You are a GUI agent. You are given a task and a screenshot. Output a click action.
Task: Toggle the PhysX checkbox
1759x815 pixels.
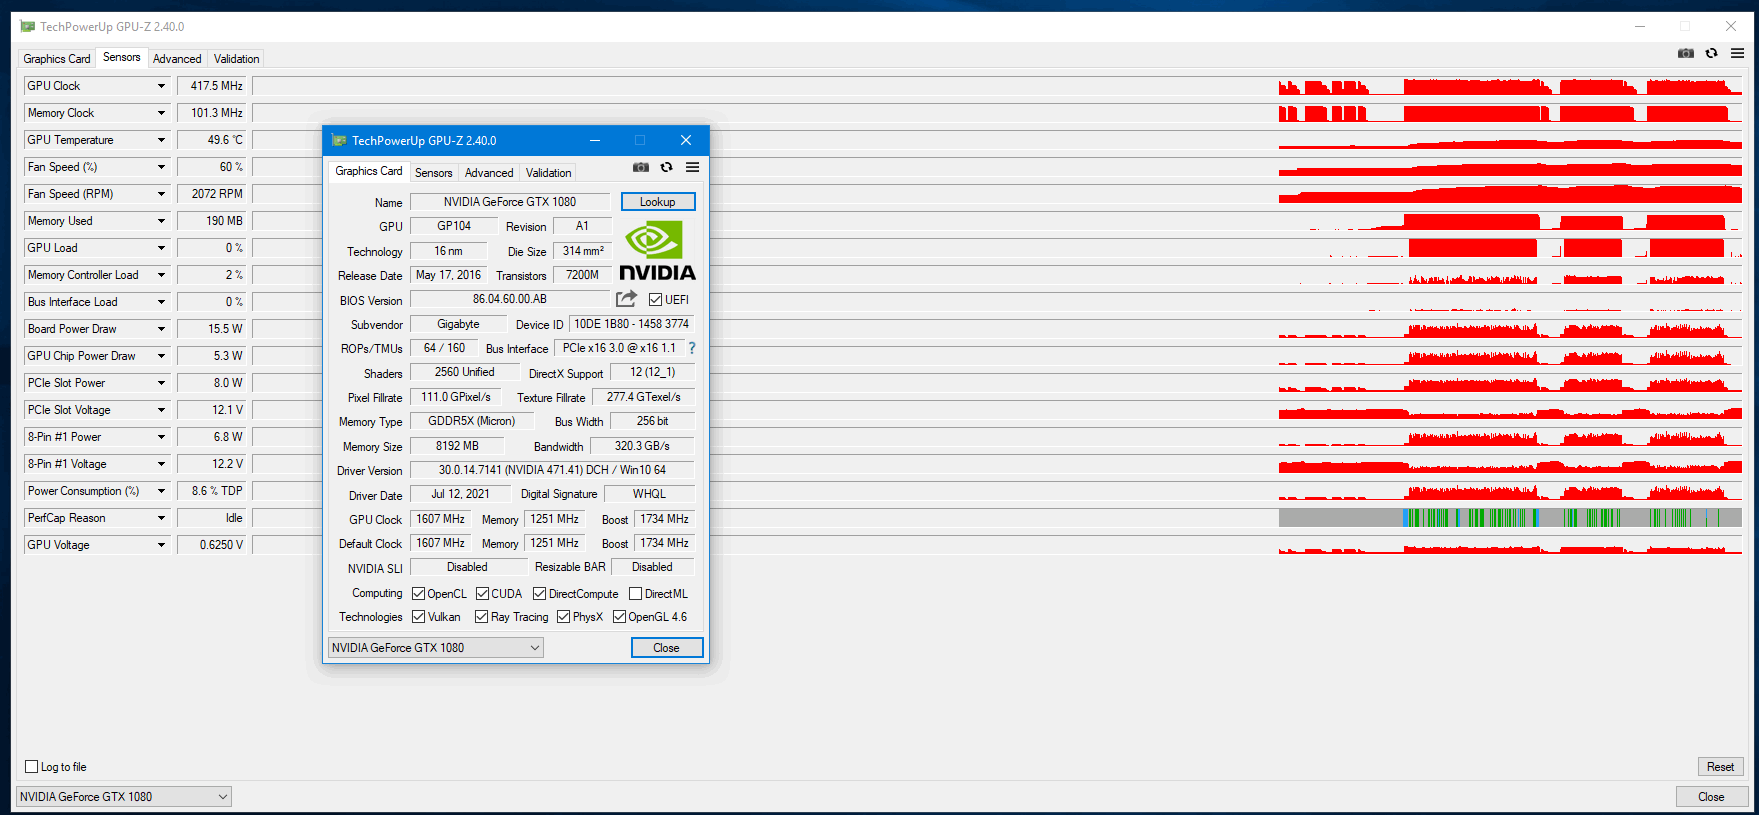point(563,617)
